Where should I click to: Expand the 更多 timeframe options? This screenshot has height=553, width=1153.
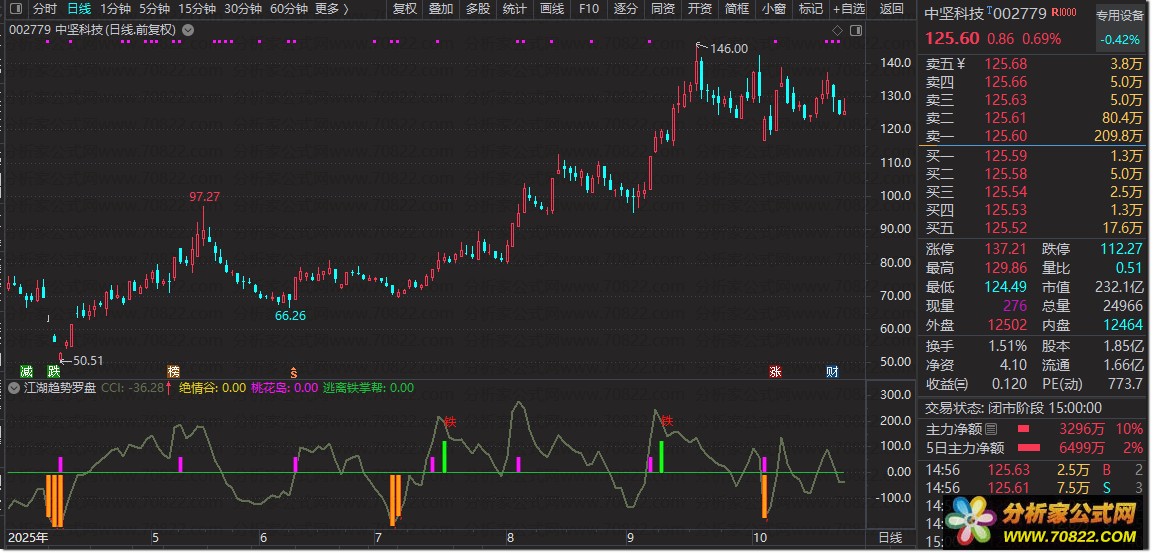331,9
